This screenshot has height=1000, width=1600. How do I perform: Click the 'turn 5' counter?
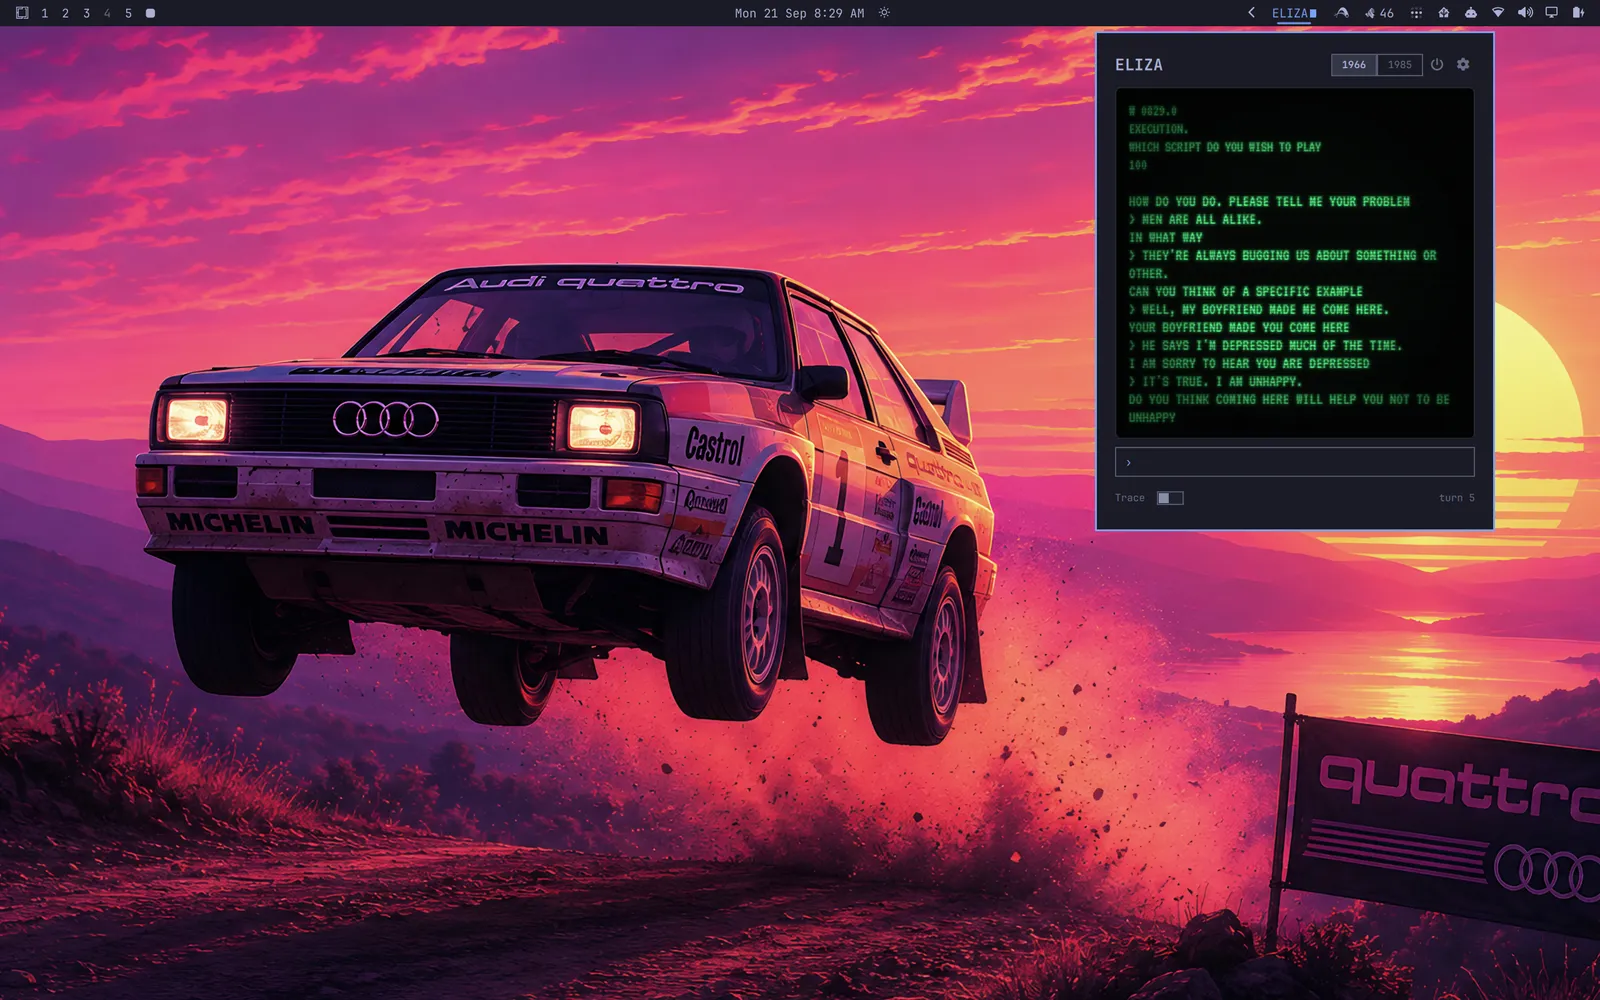tap(1457, 498)
